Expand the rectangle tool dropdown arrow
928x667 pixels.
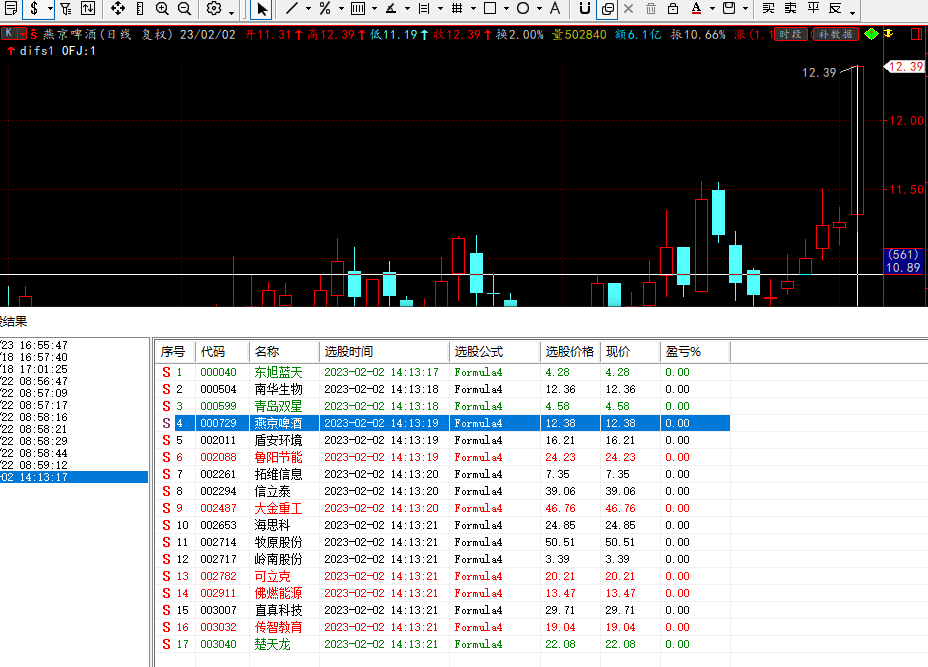(506, 9)
